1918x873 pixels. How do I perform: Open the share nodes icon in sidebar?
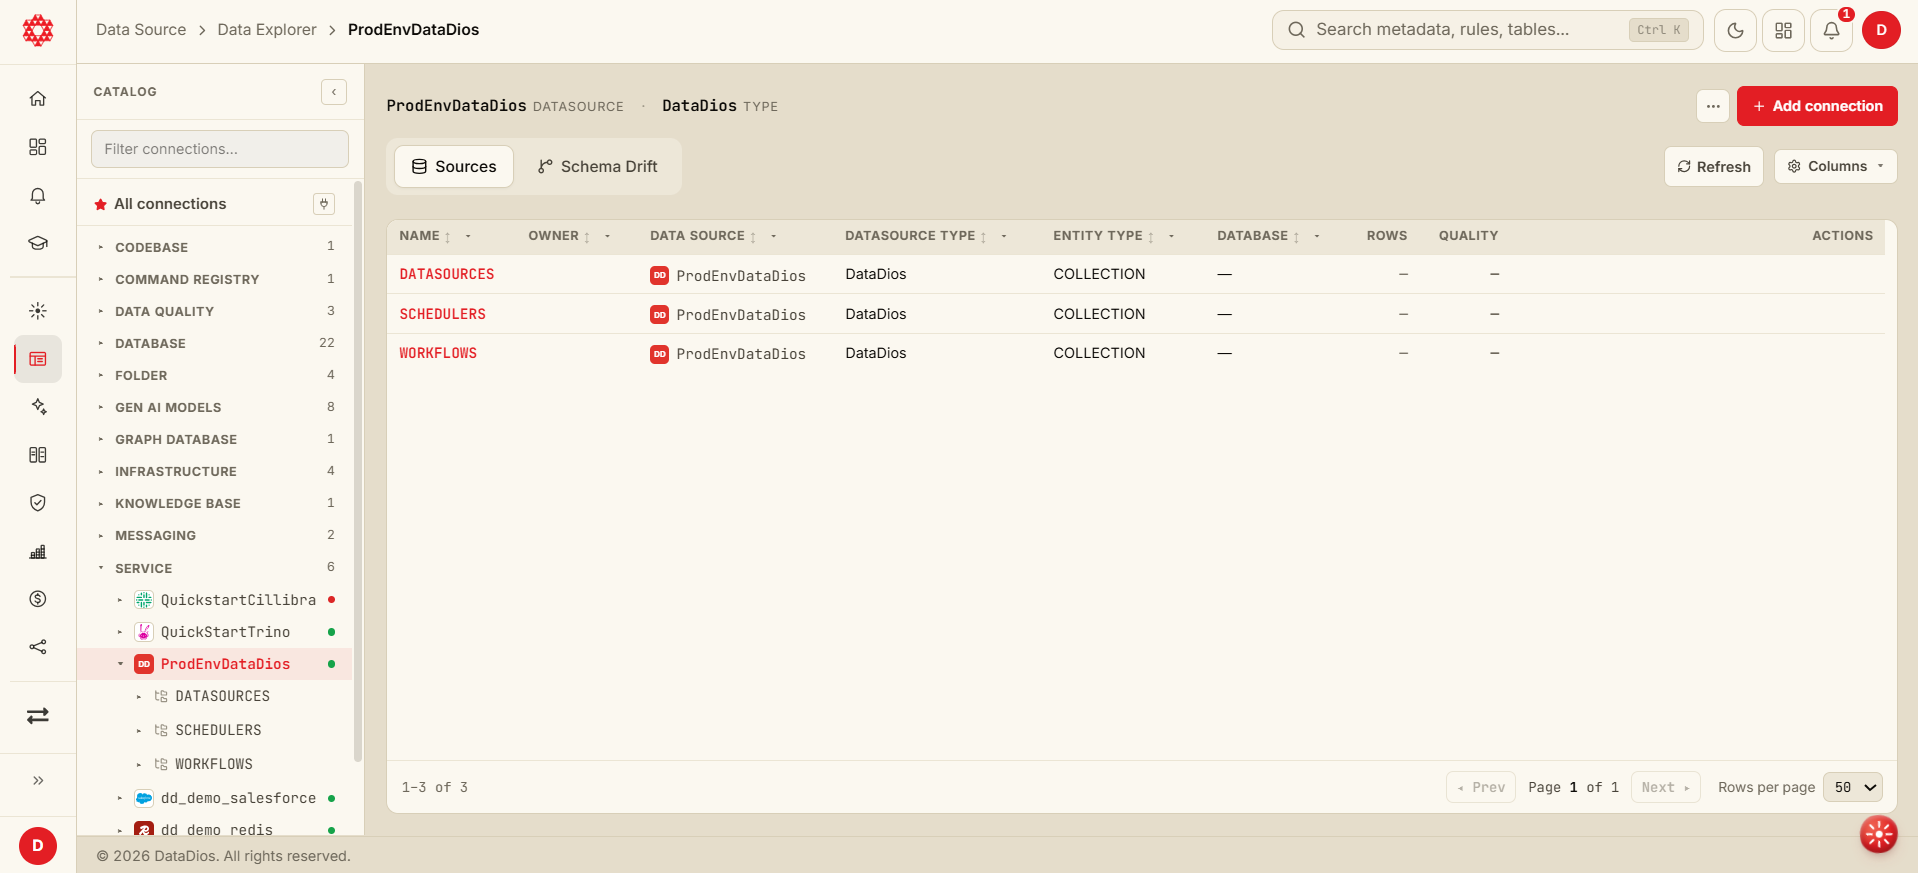click(38, 647)
